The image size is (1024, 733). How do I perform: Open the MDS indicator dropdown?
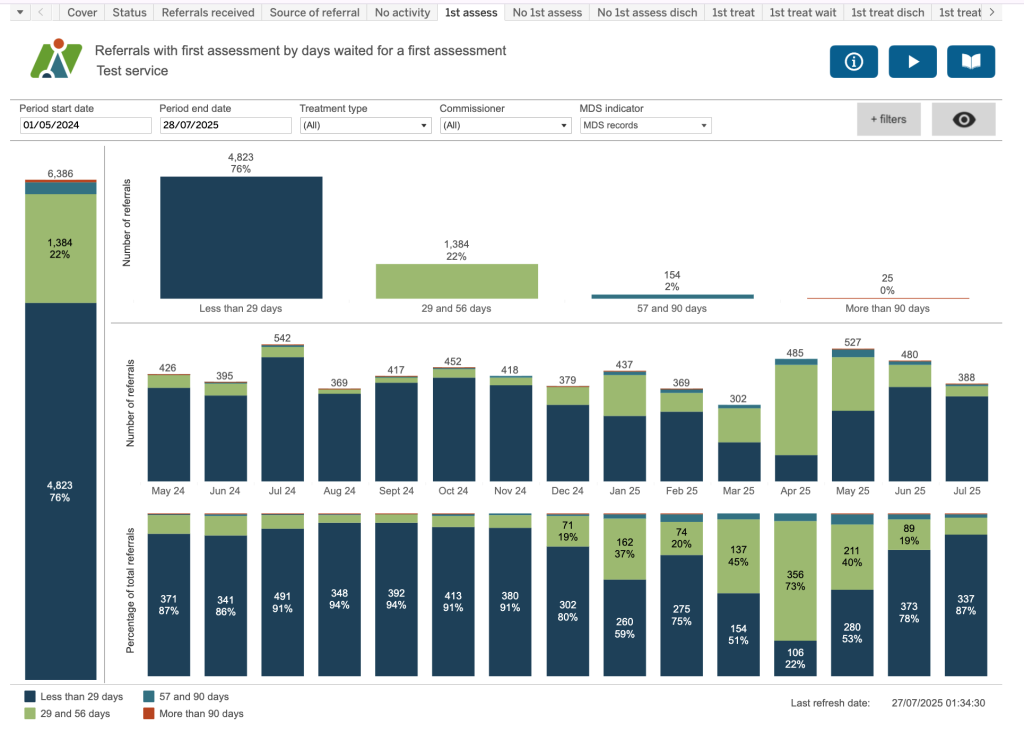(x=645, y=126)
